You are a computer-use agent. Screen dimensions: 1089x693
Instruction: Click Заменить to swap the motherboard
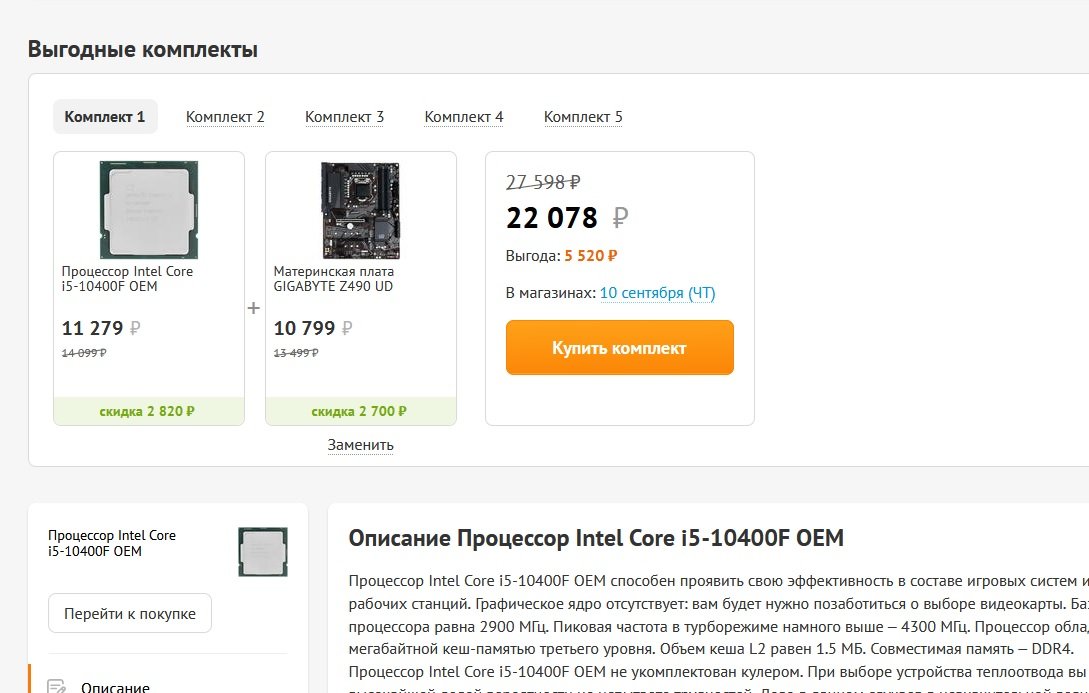360,445
